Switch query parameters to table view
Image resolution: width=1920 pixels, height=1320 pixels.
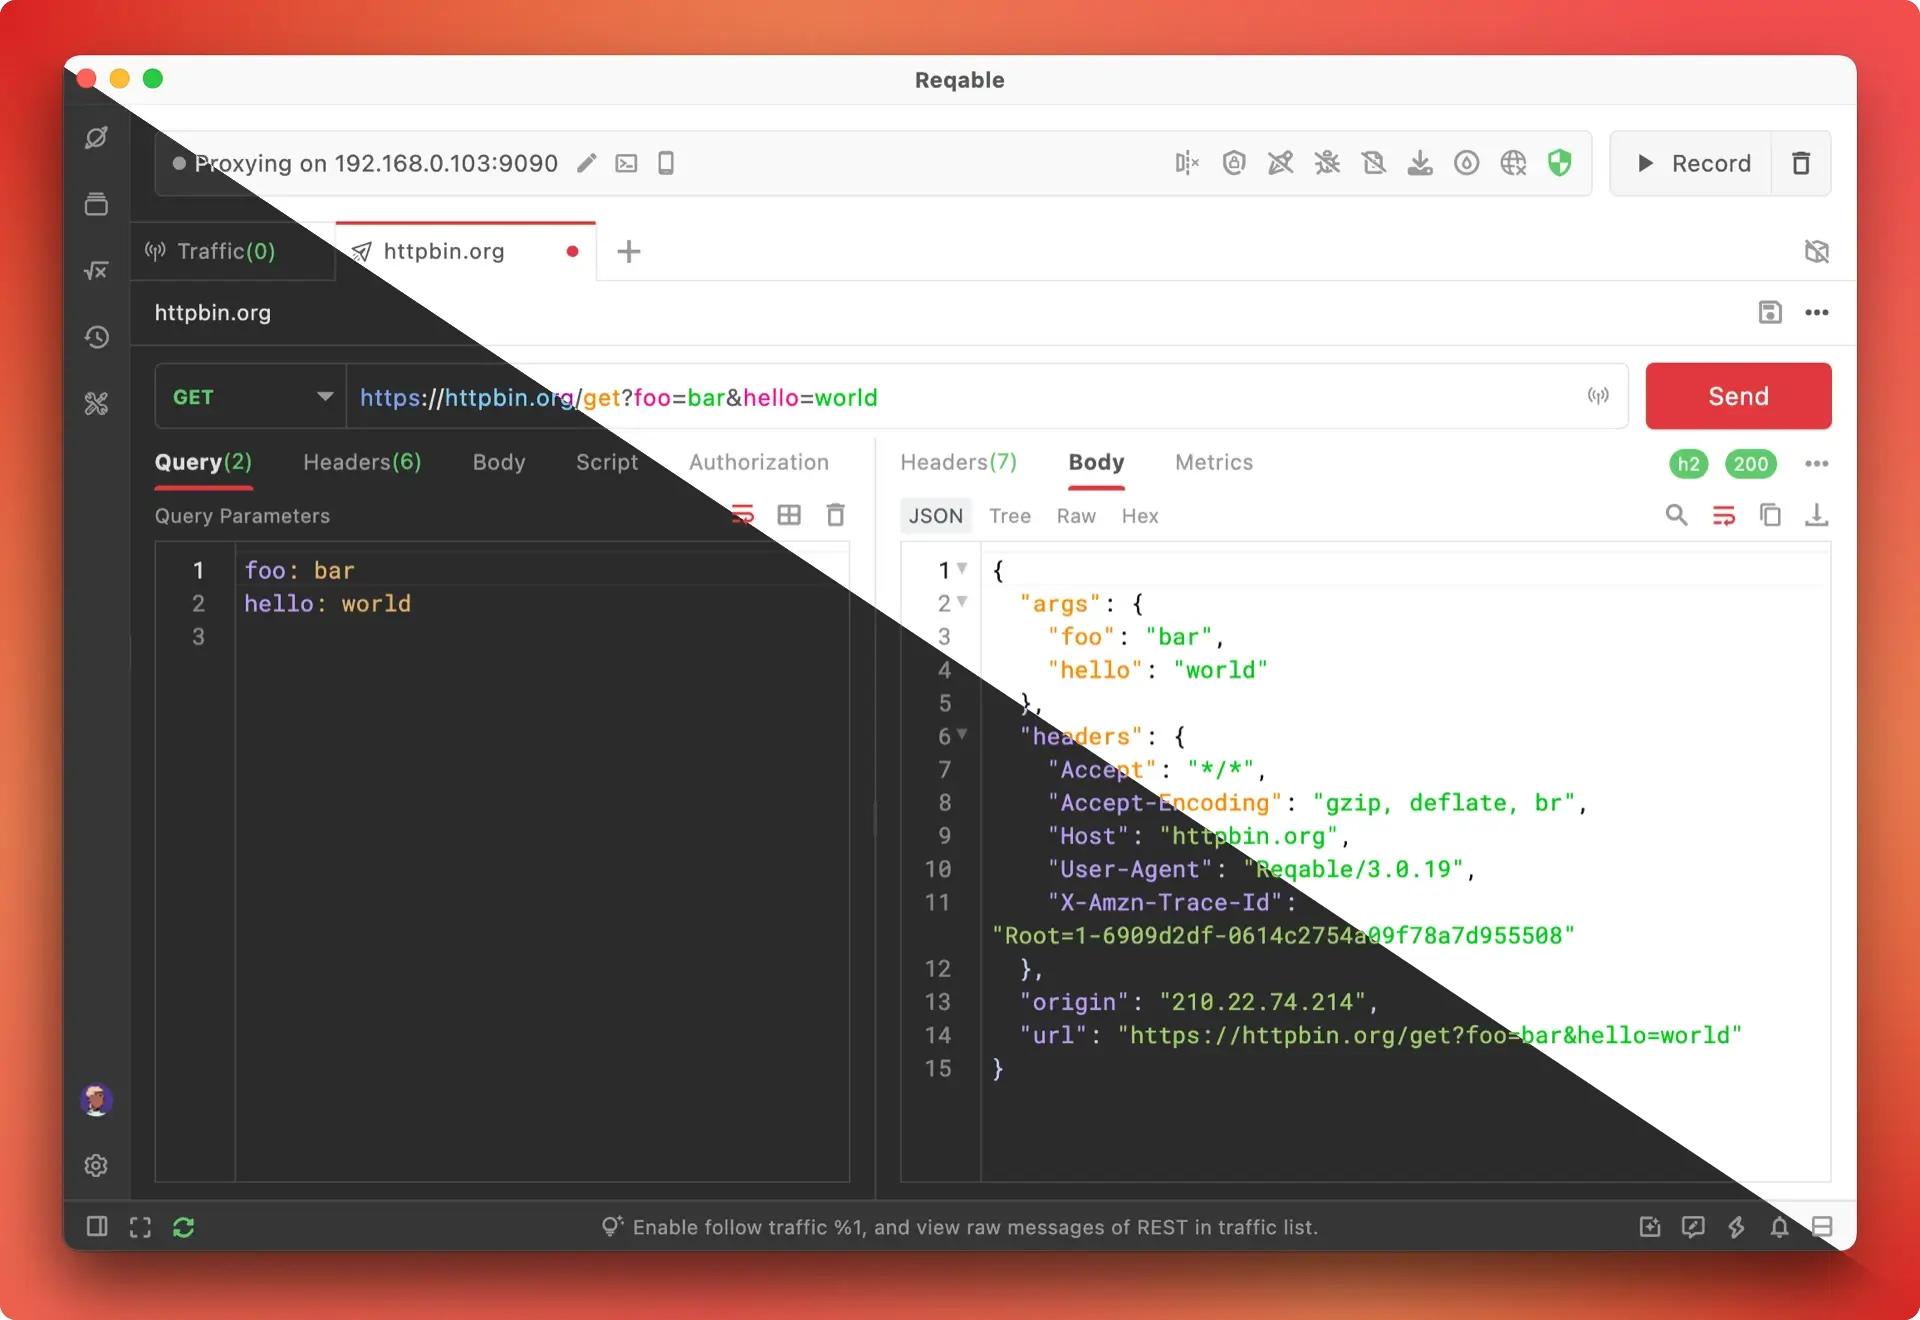coord(789,514)
